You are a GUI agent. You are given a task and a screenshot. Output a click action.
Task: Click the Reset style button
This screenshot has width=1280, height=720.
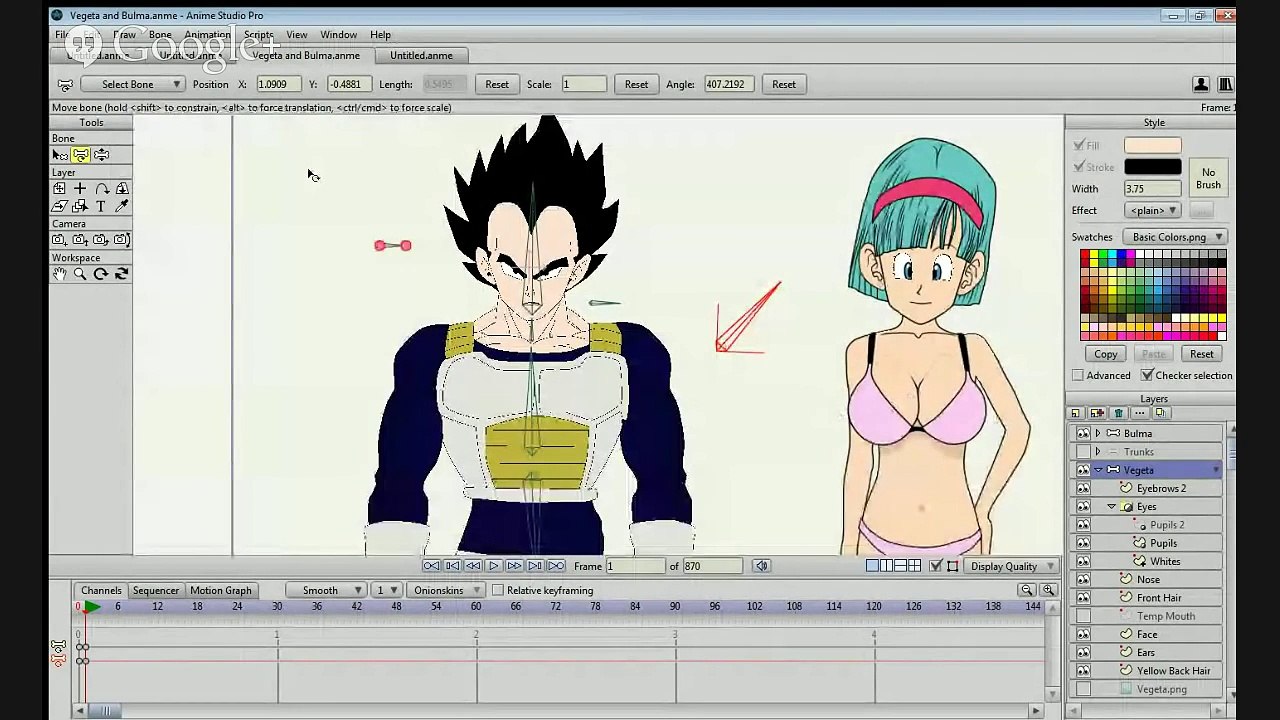tap(1202, 355)
